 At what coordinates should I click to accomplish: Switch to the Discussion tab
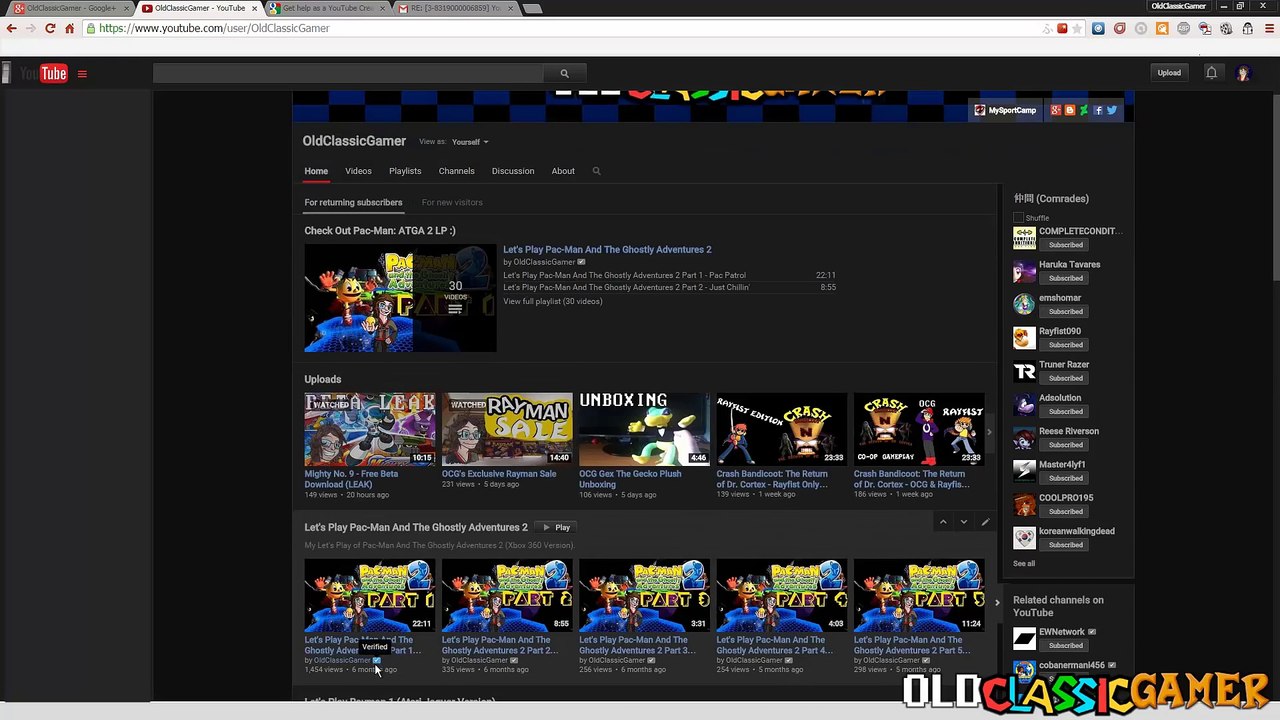point(513,171)
